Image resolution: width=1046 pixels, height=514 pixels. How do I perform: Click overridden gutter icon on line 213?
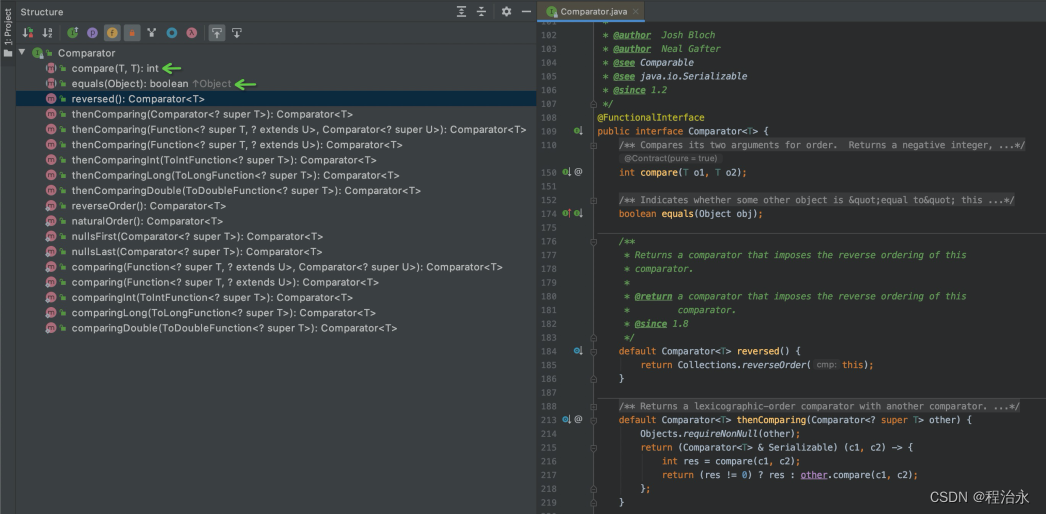[566, 419]
